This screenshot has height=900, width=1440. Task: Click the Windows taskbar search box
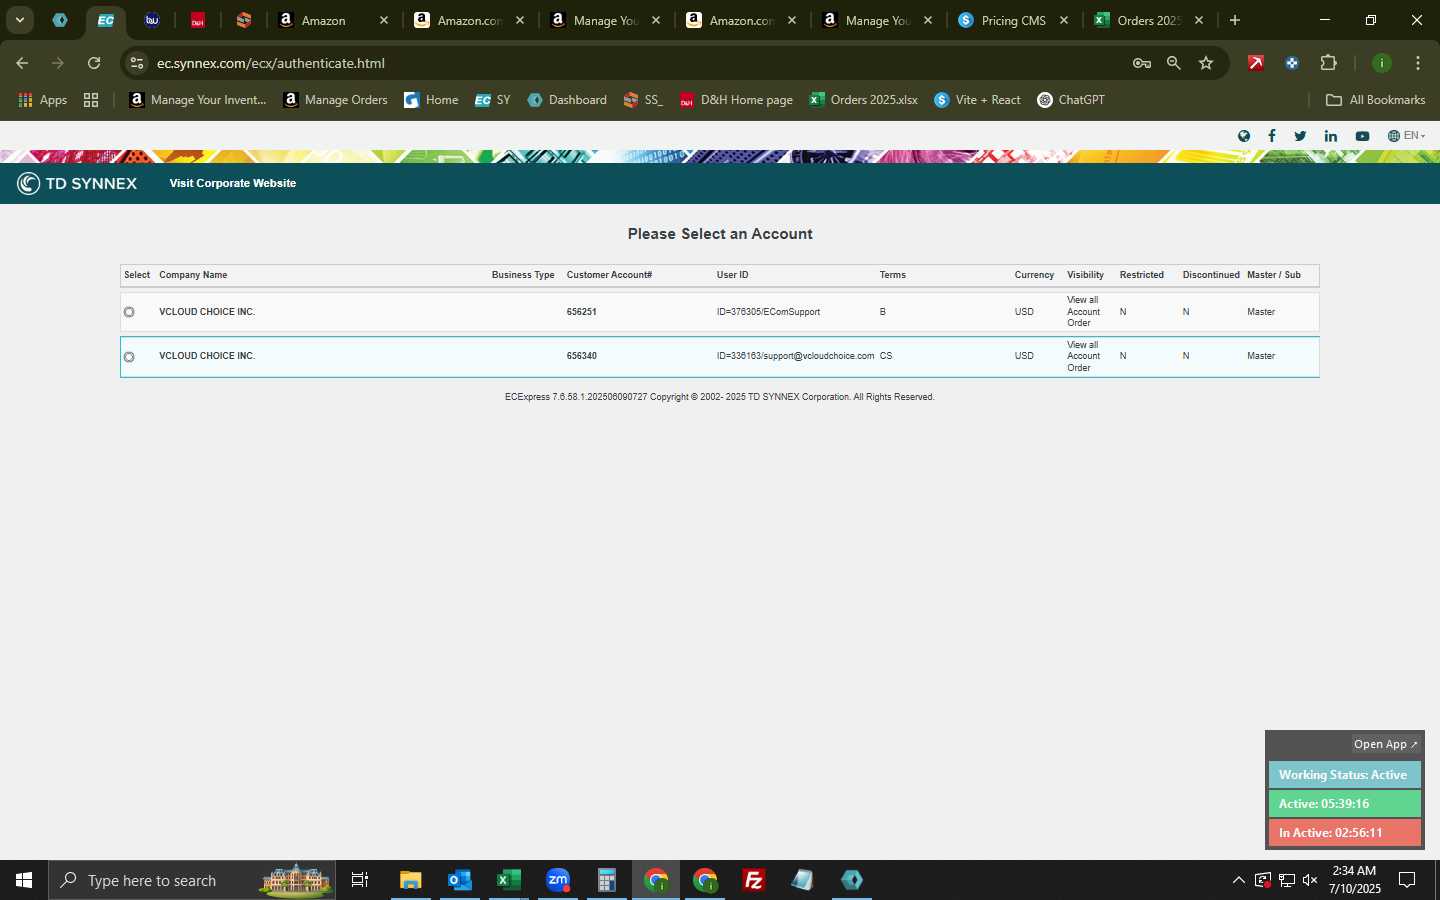tap(192, 880)
